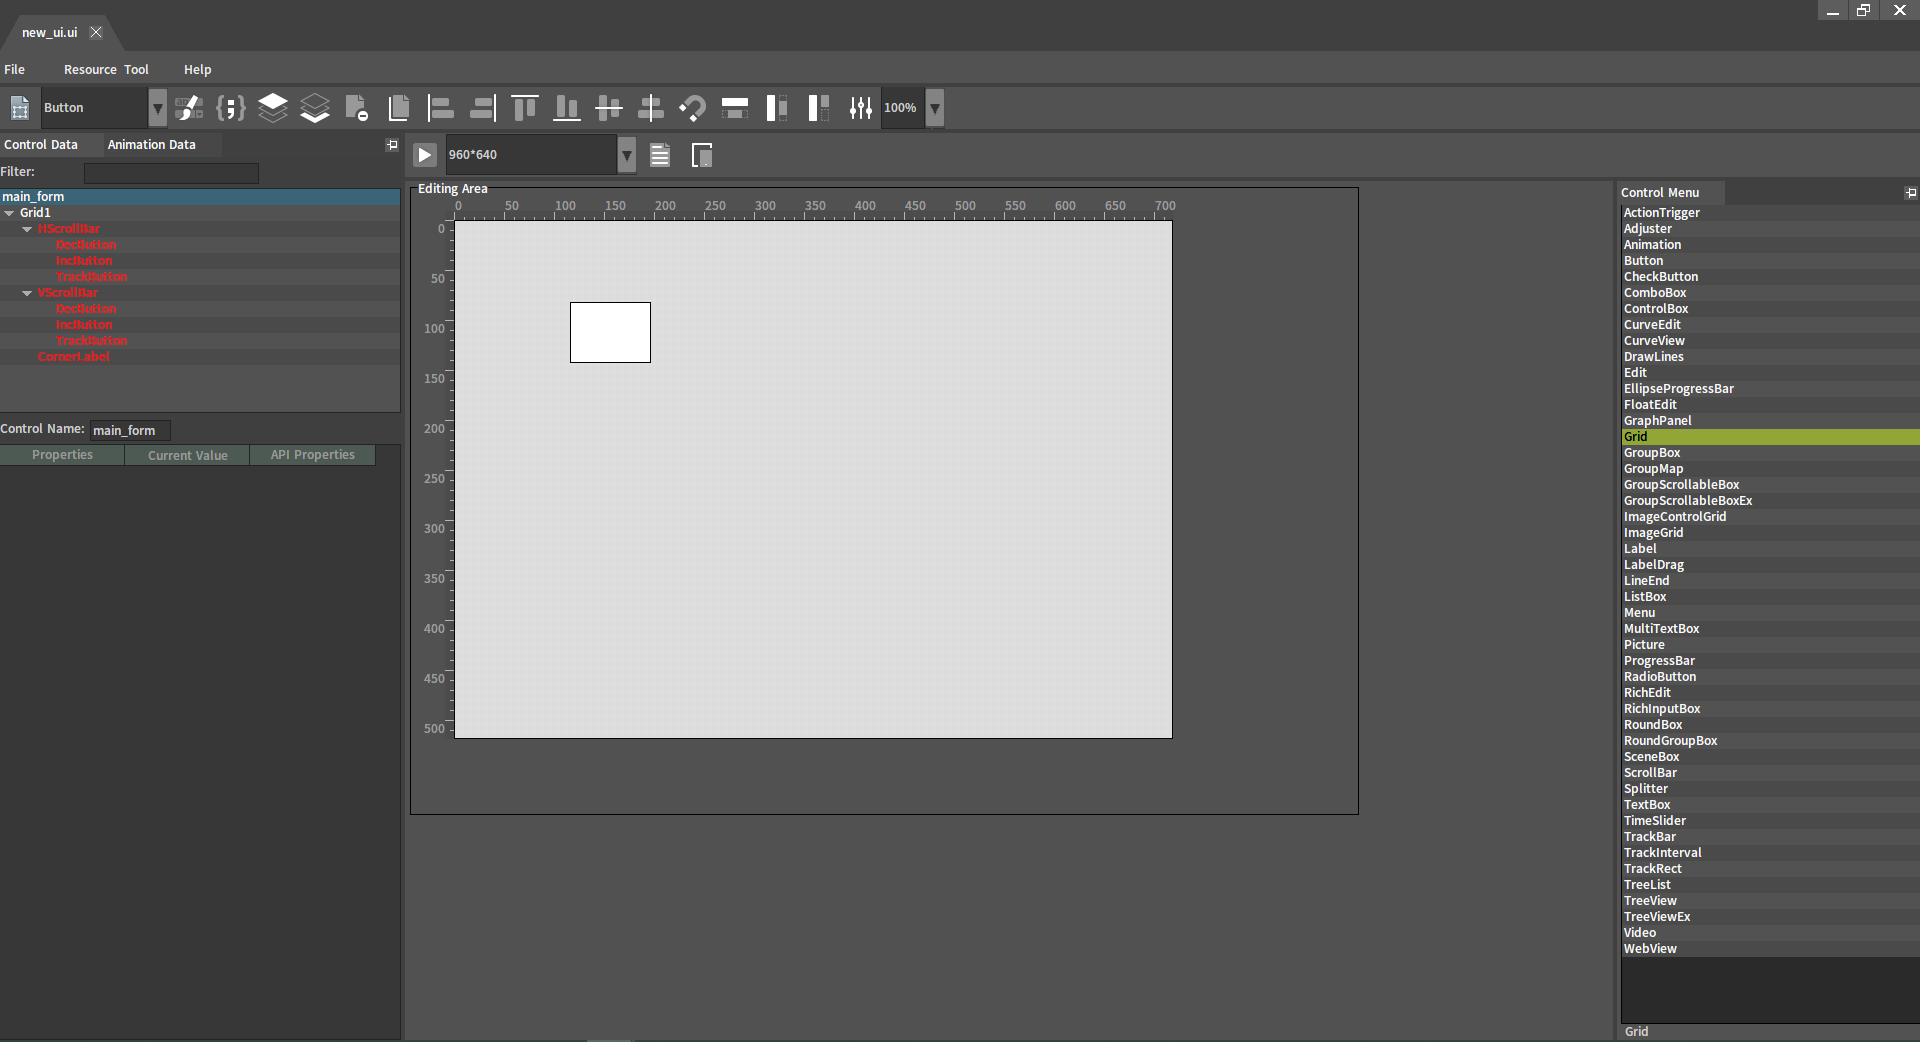Collapse the VScrollBar tree node
The width and height of the screenshot is (1920, 1042).
(x=27, y=293)
